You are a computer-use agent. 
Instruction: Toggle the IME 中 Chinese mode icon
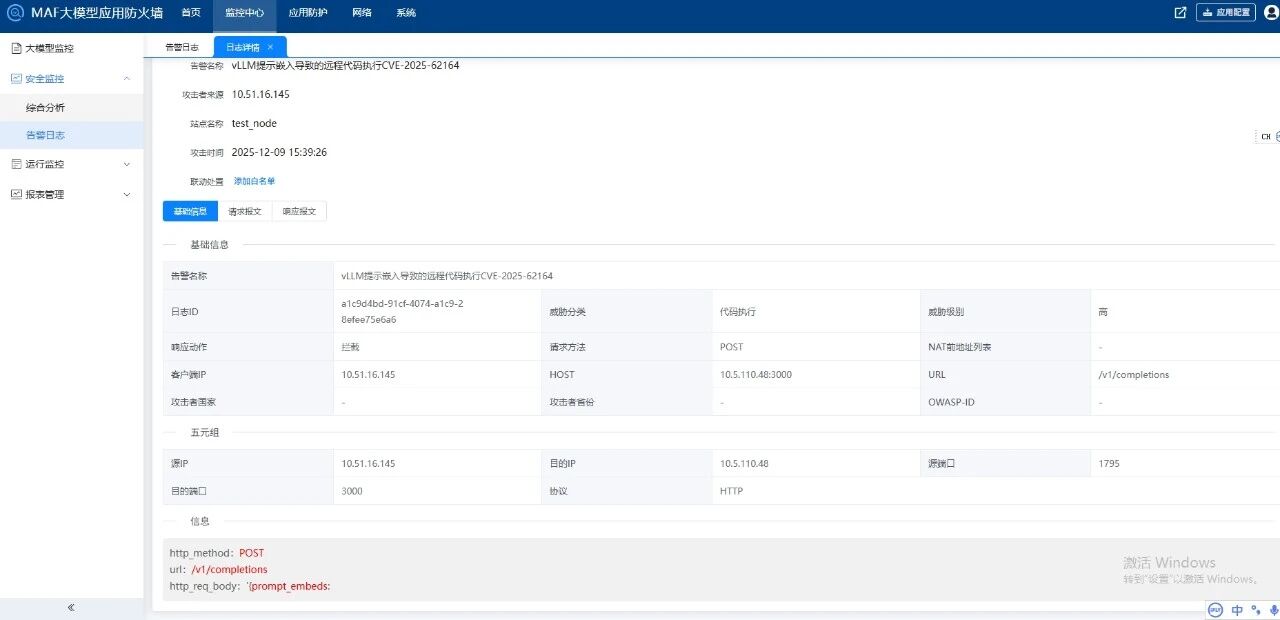tap(1237, 610)
